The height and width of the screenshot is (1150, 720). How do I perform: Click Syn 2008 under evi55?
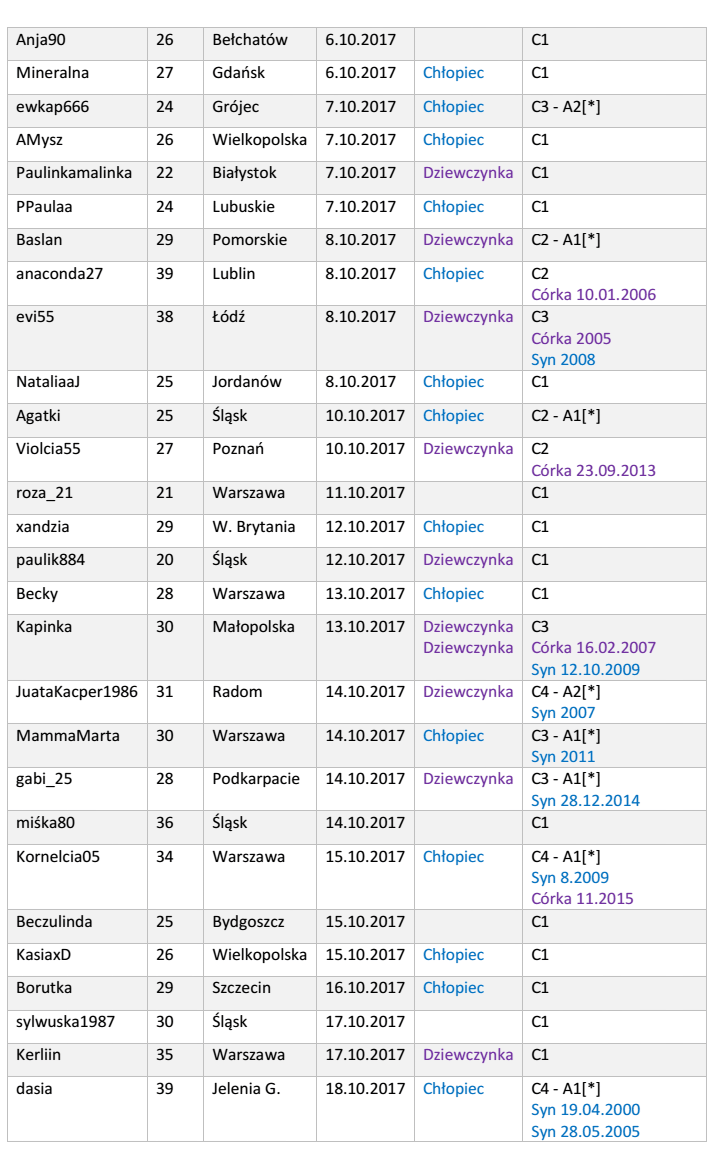click(563, 360)
